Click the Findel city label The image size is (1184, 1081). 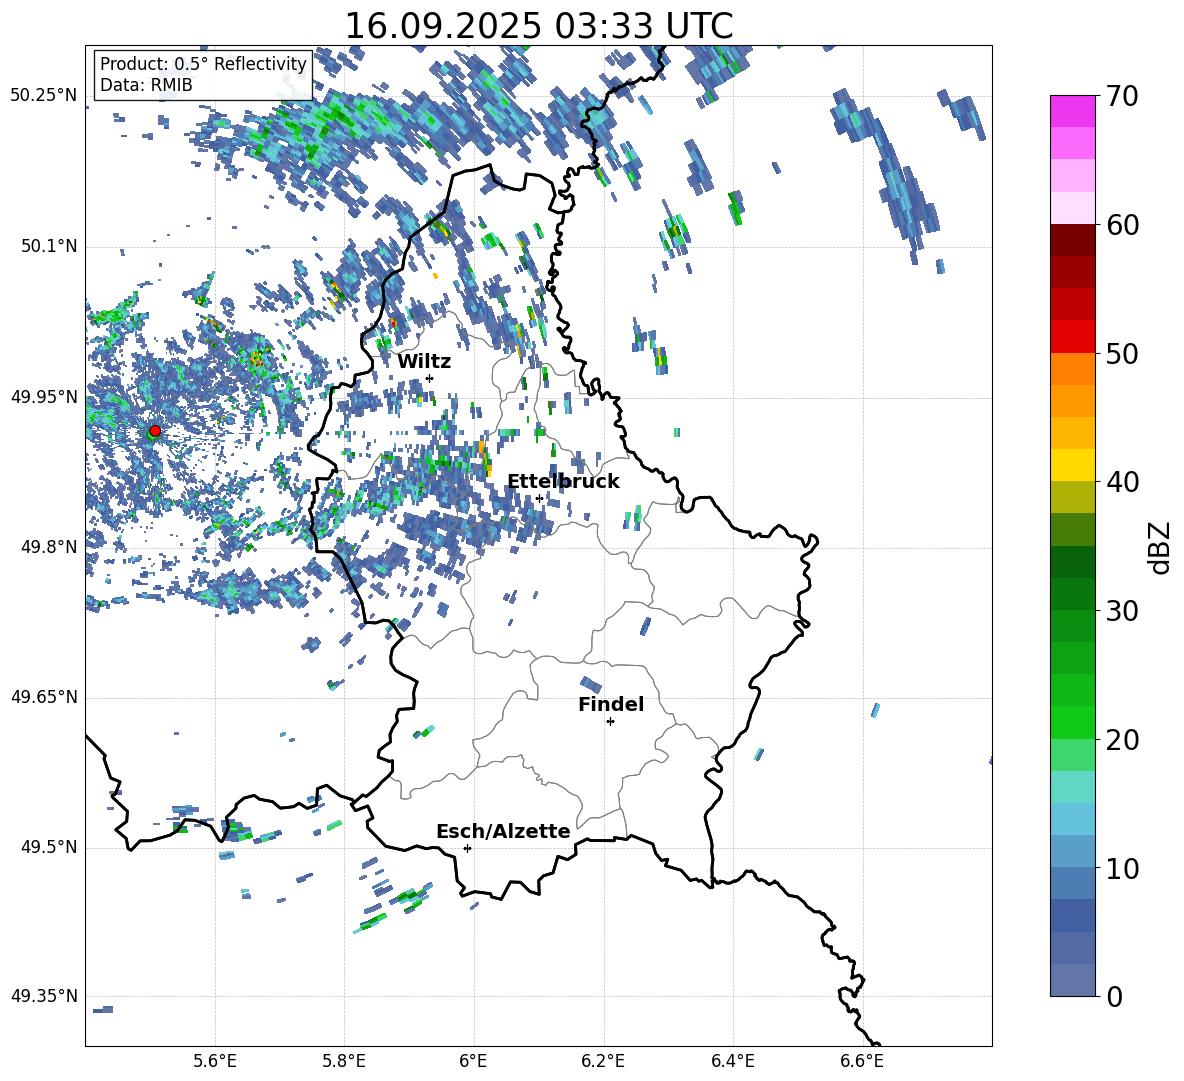point(611,704)
